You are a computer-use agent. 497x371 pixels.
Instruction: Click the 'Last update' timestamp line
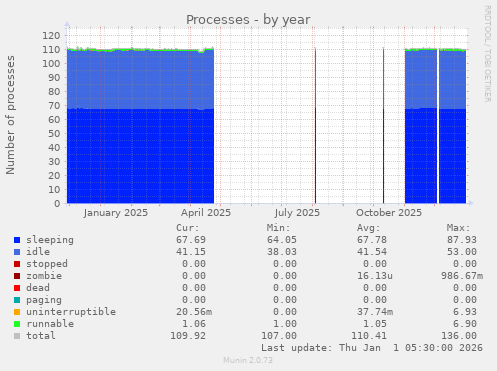372,348
